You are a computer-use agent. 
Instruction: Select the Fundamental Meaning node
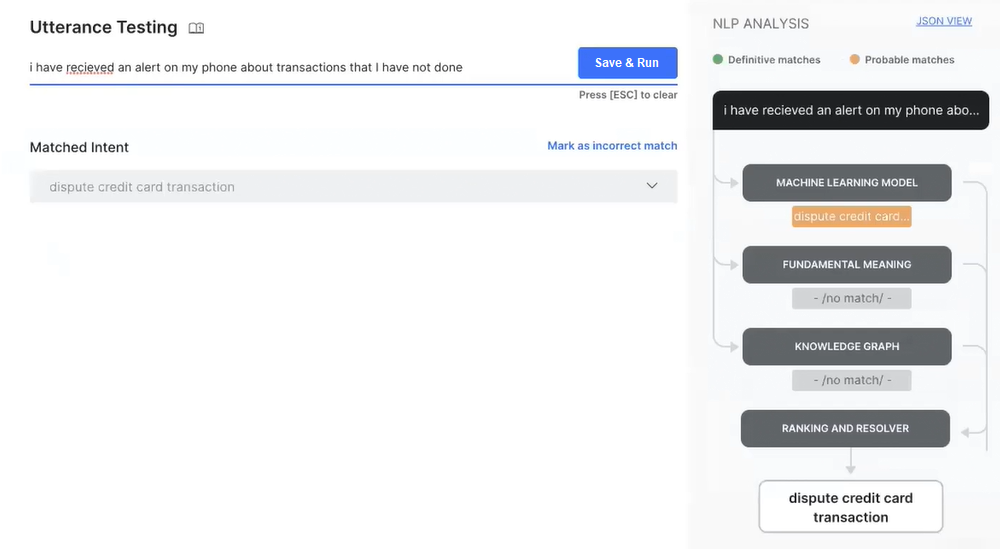click(846, 265)
